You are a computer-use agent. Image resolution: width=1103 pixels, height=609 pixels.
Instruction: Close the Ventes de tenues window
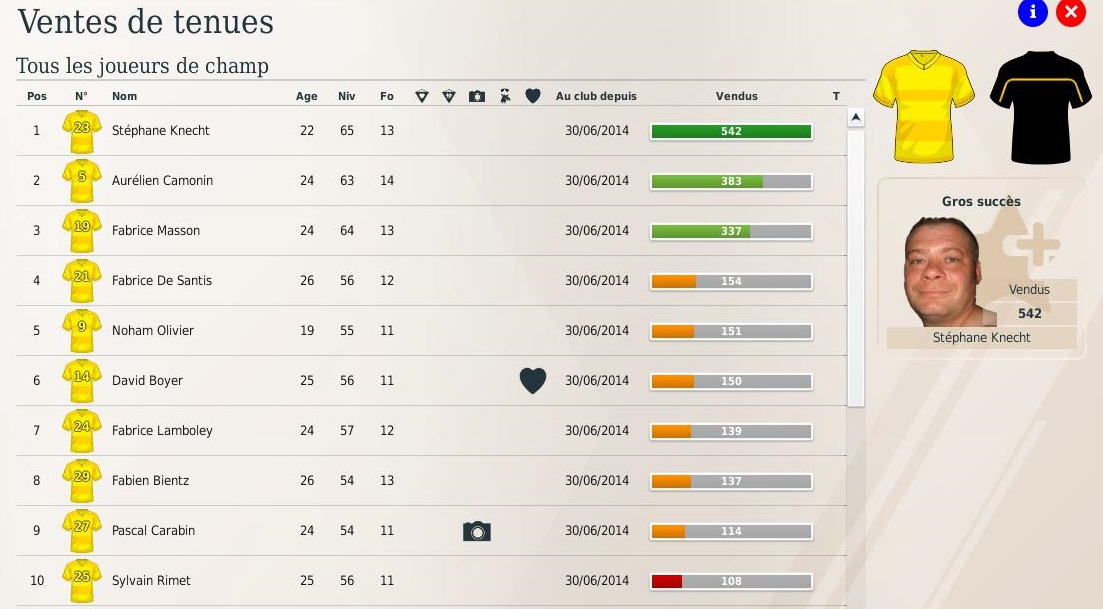[1071, 12]
